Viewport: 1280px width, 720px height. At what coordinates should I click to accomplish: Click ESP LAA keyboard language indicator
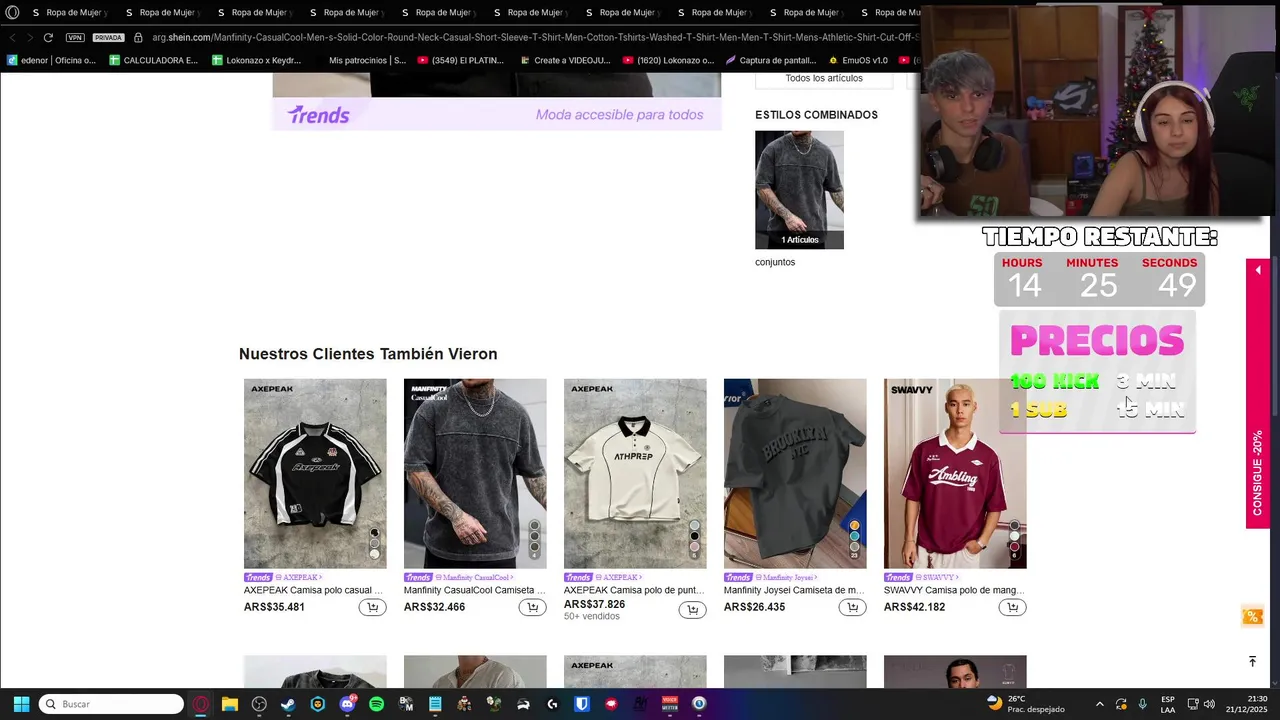[1168, 704]
